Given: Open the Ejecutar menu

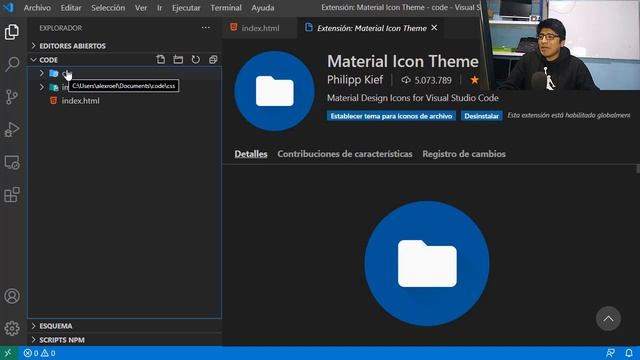Looking at the screenshot, I should coord(186,8).
